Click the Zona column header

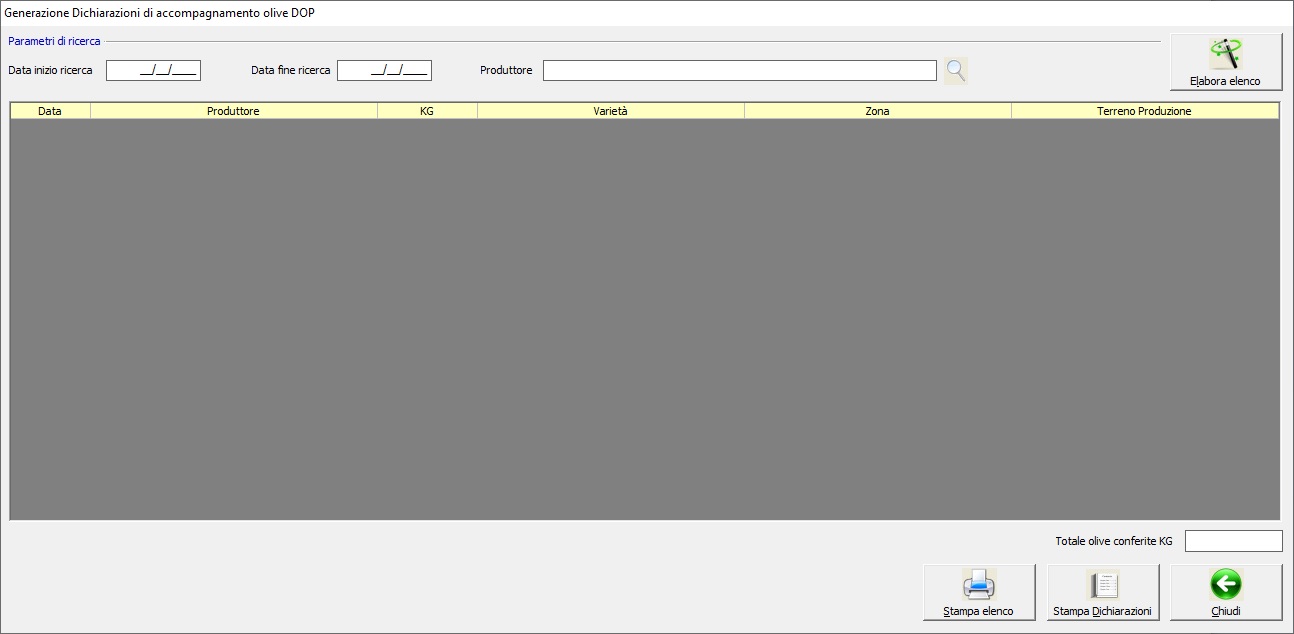877,111
